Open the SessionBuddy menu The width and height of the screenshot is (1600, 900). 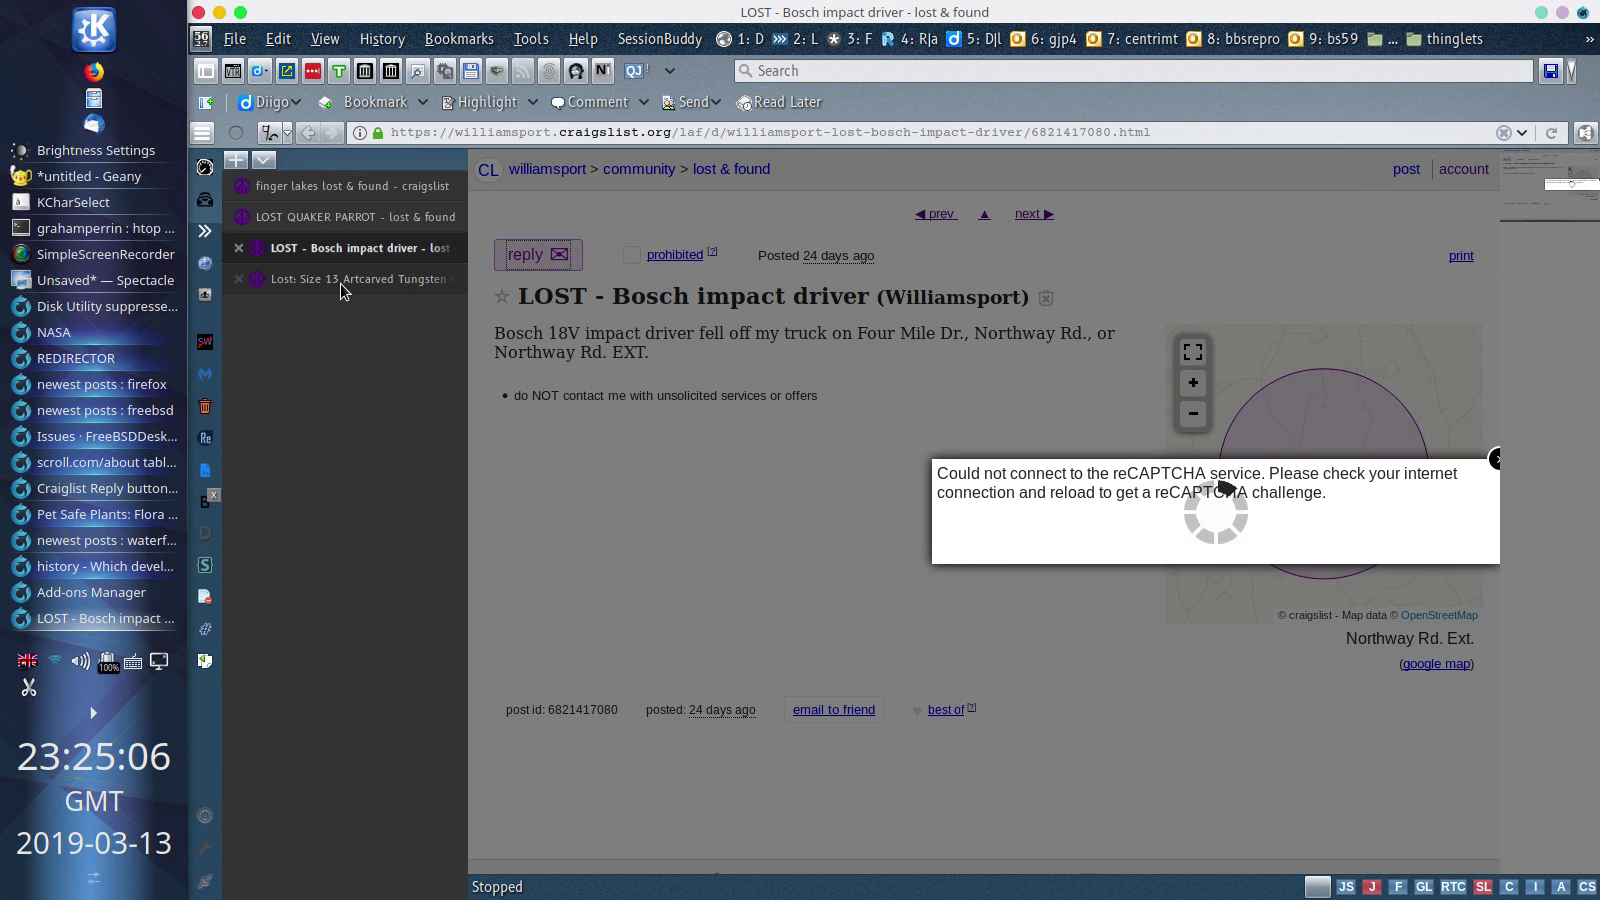(x=660, y=39)
